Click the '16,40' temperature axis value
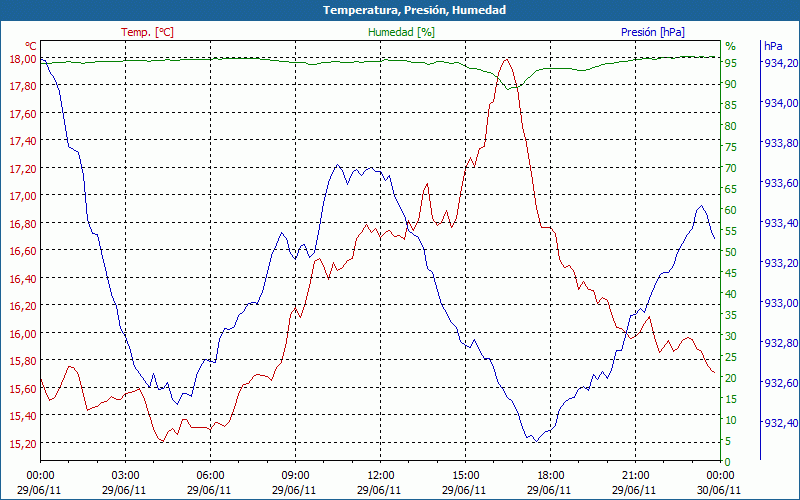 23,279
